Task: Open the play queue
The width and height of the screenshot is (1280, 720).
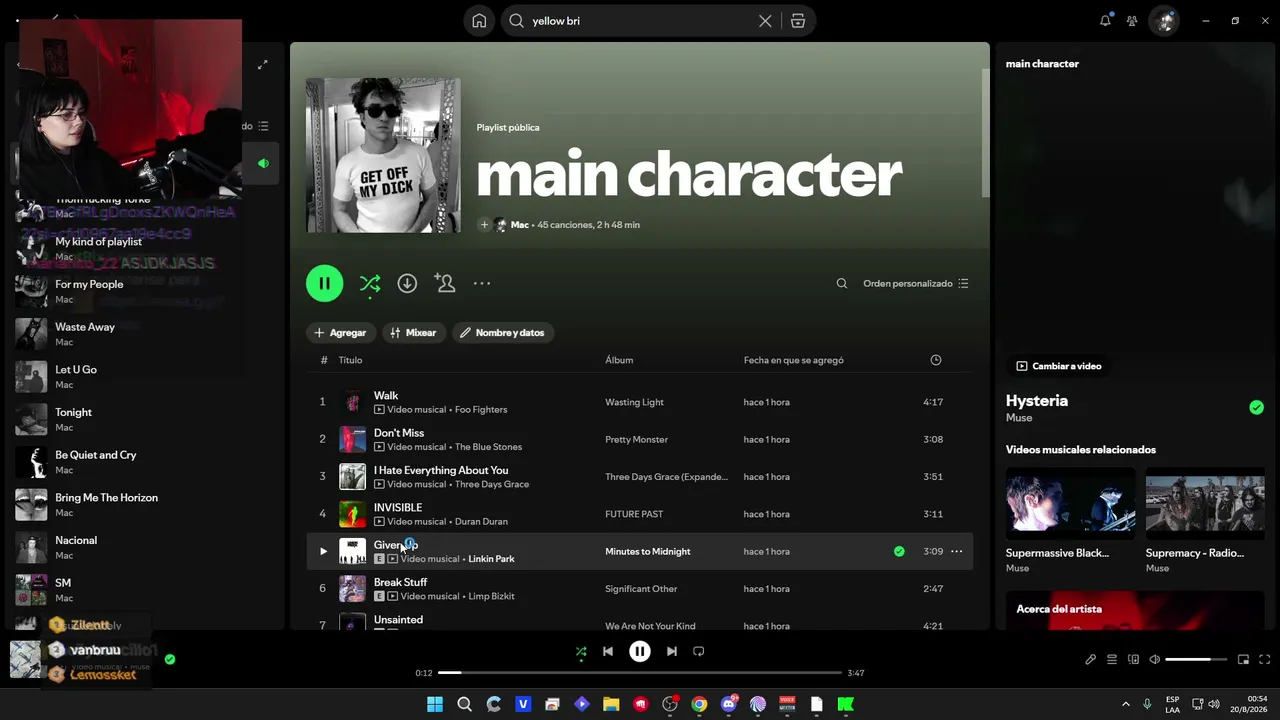Action: tap(1112, 660)
